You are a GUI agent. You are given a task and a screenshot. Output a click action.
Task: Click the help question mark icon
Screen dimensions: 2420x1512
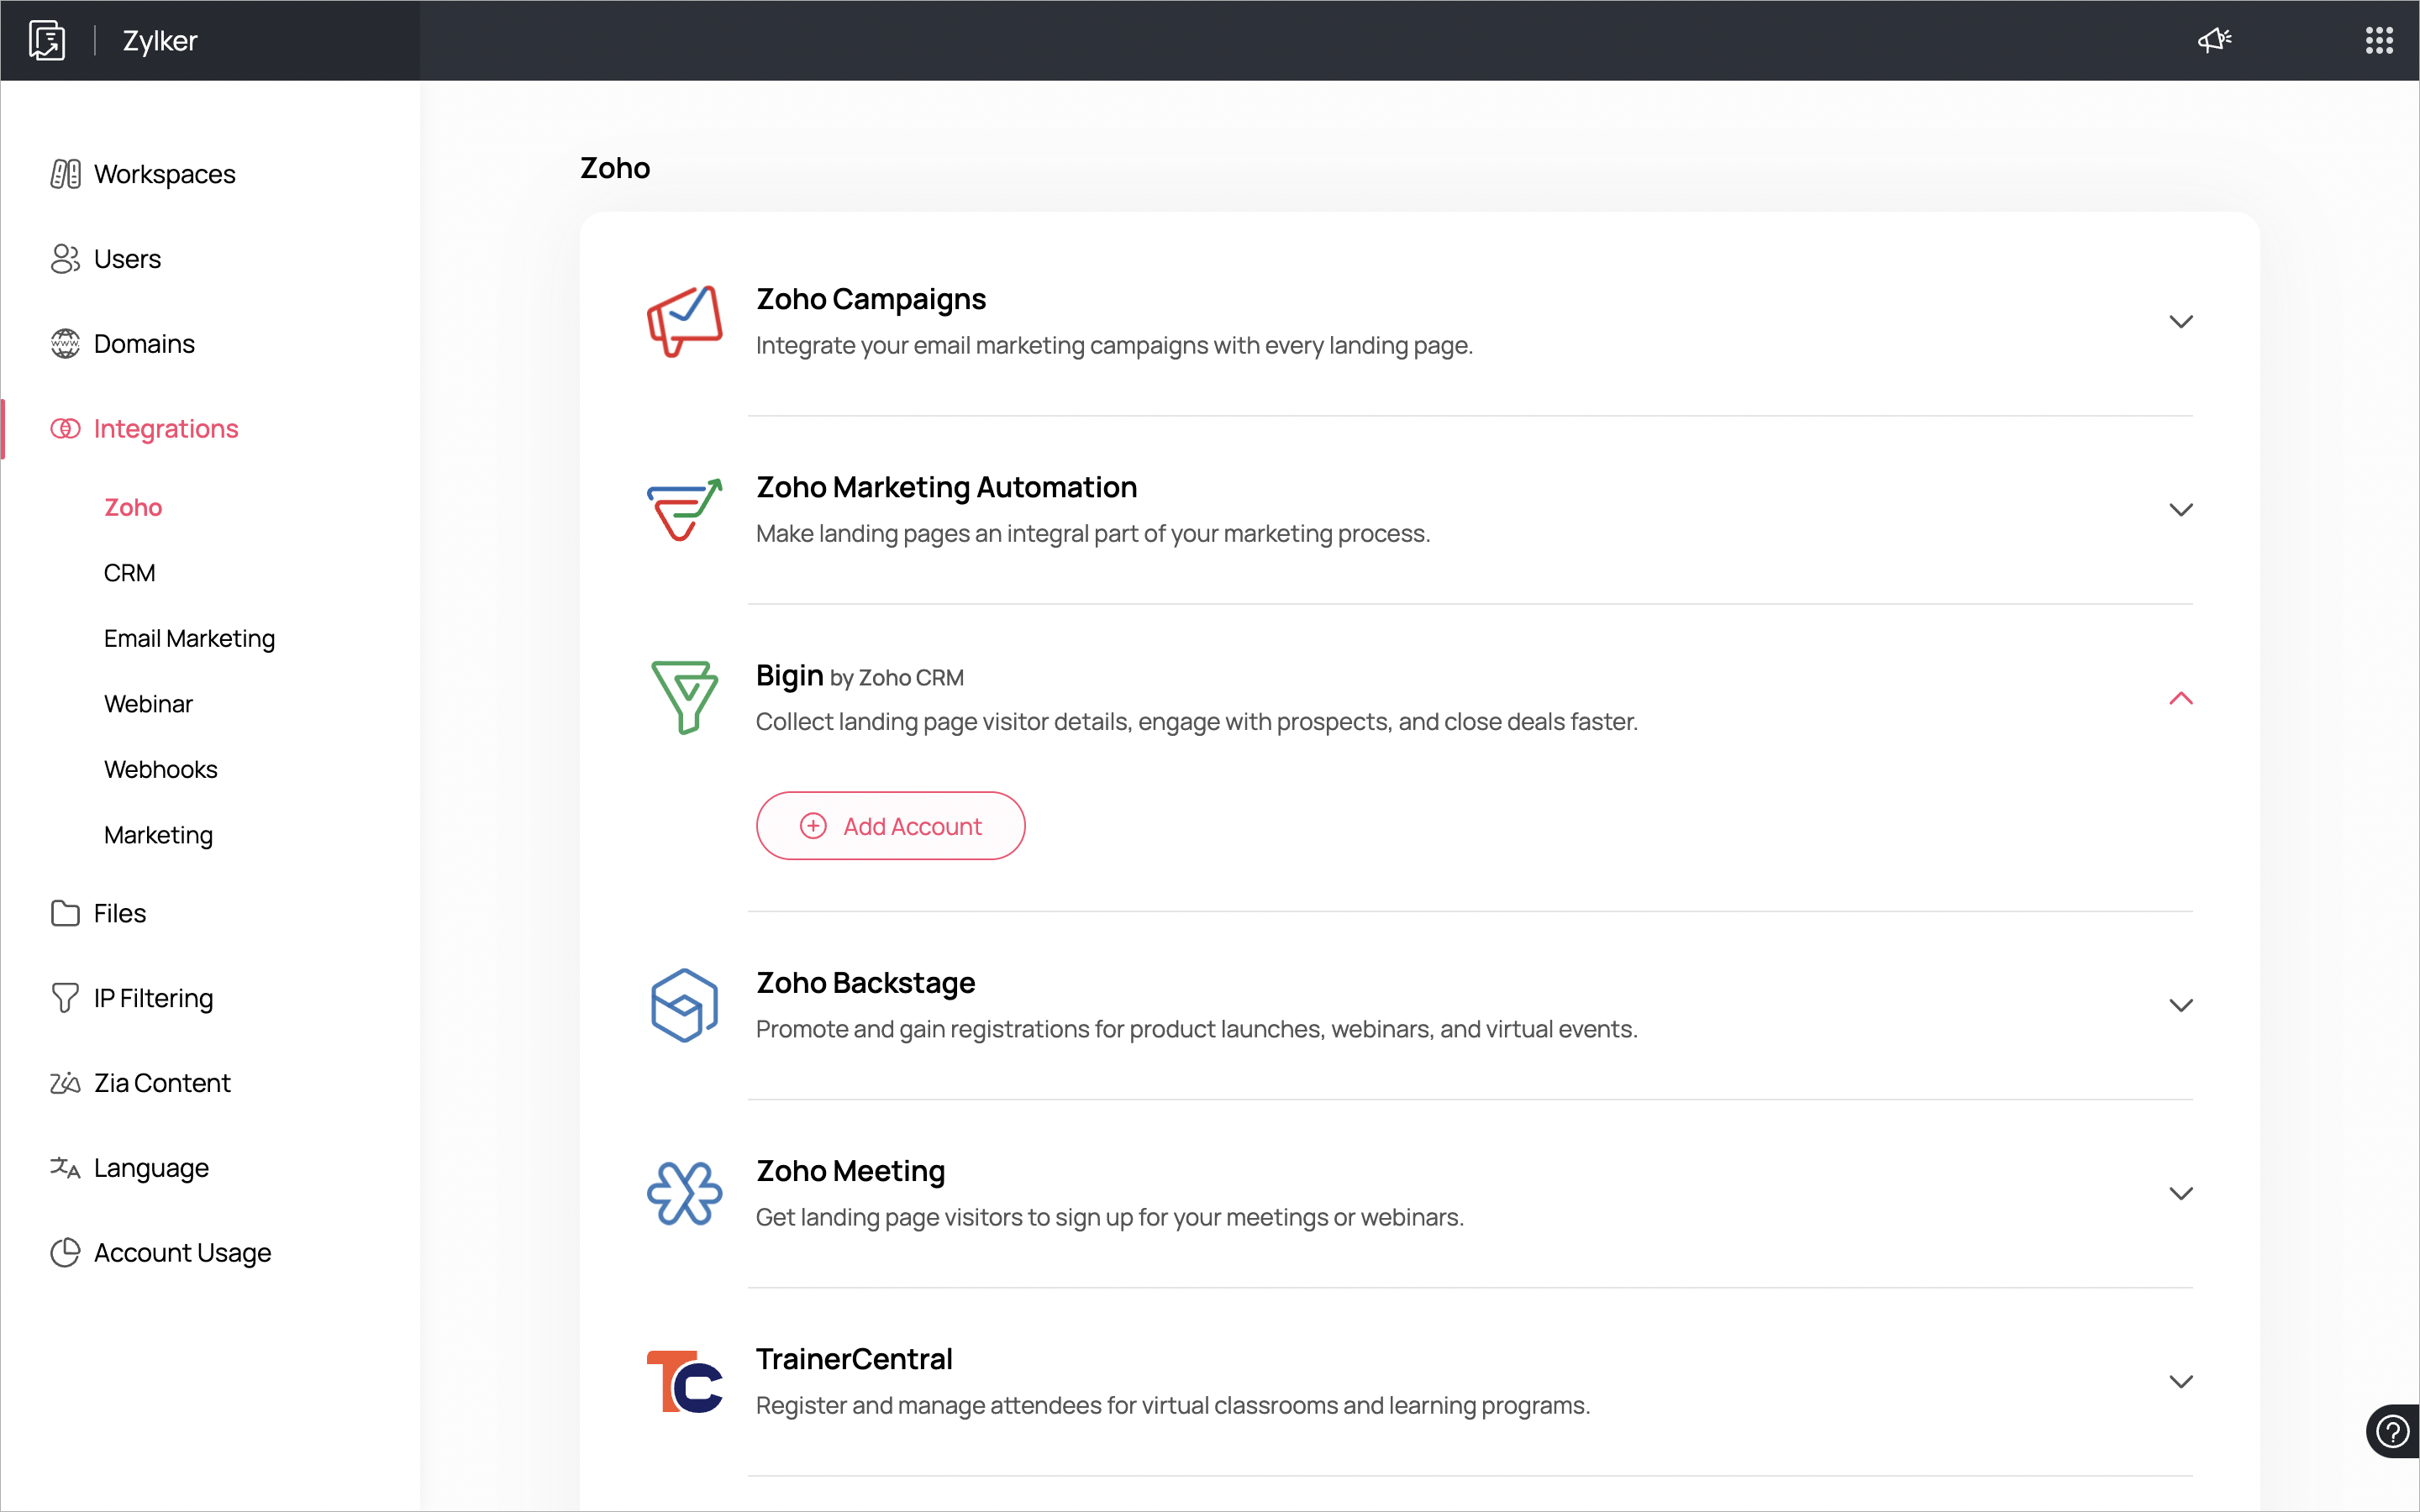(x=2392, y=1431)
